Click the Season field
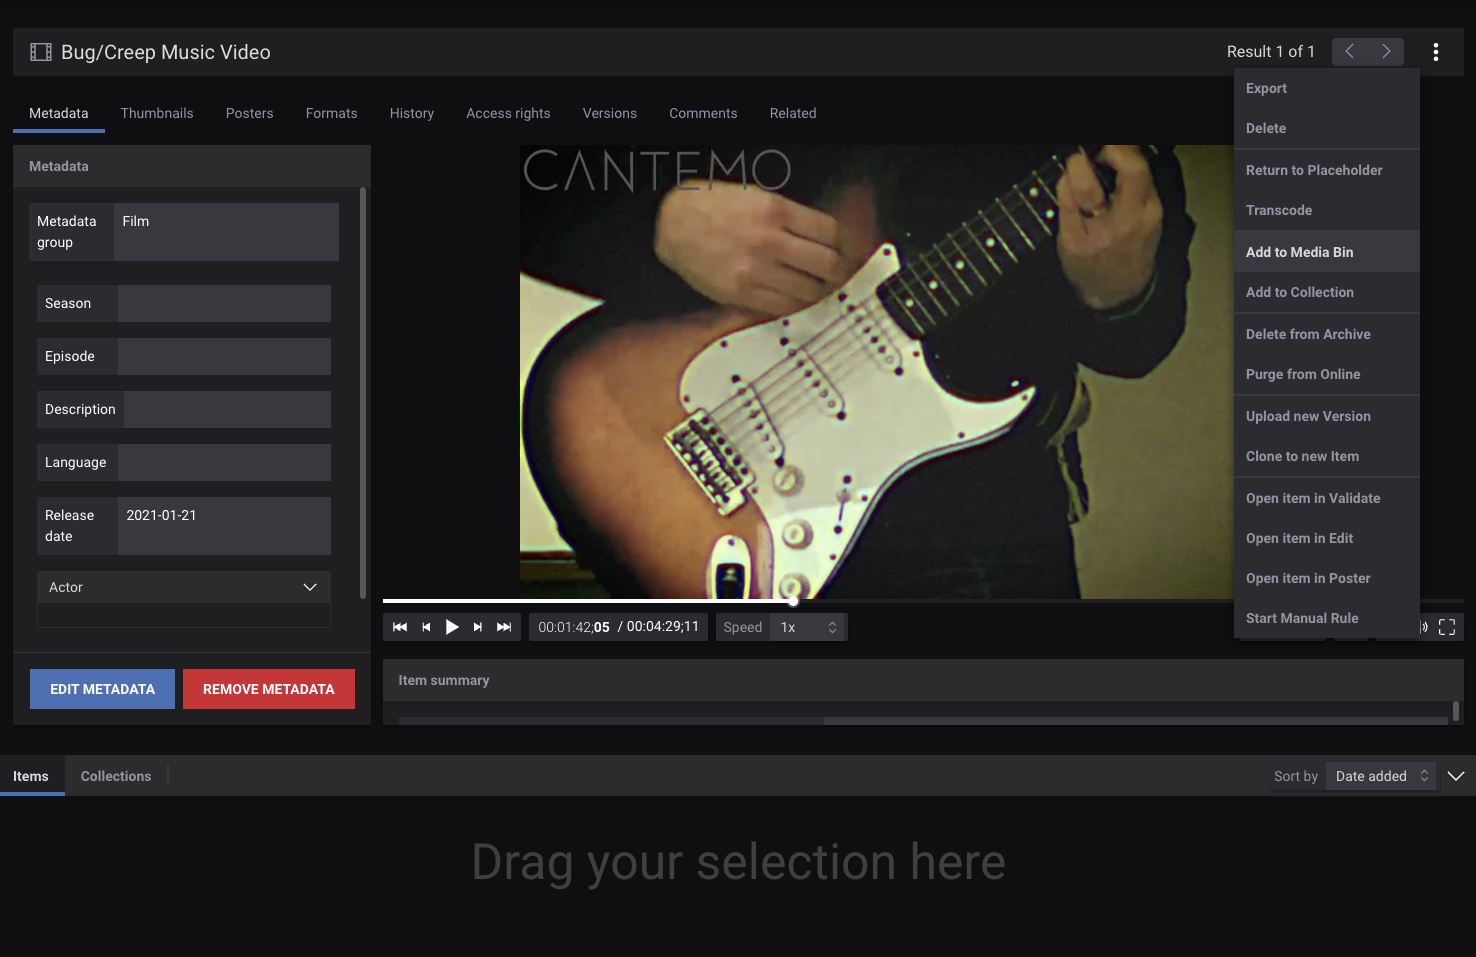This screenshot has height=957, width=1476. point(224,303)
